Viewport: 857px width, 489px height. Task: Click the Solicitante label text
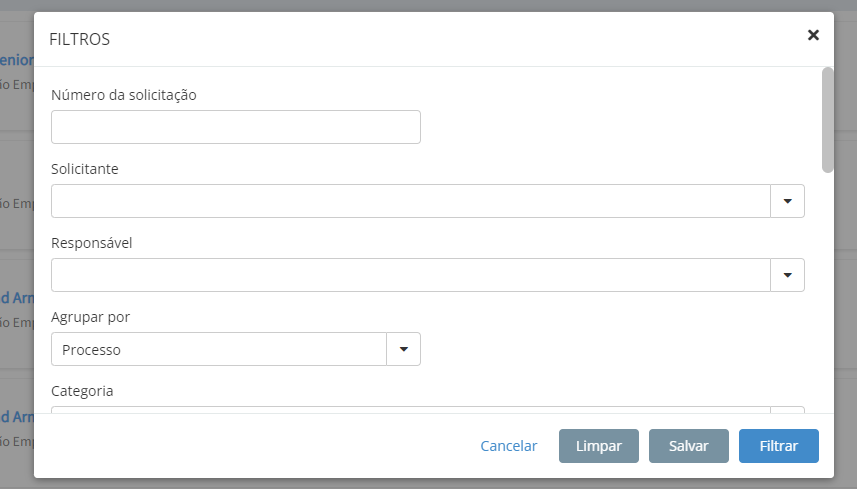[85, 169]
